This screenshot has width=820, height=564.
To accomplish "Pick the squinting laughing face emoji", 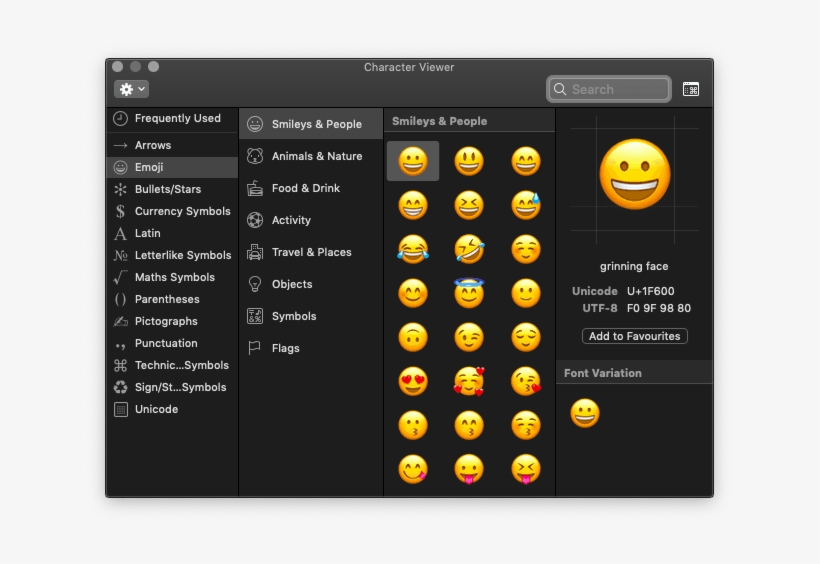I will (x=469, y=205).
